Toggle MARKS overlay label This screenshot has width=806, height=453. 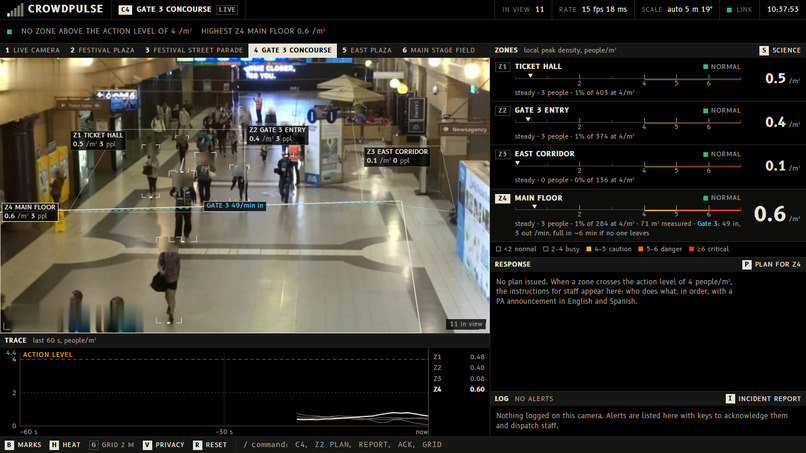click(29, 445)
